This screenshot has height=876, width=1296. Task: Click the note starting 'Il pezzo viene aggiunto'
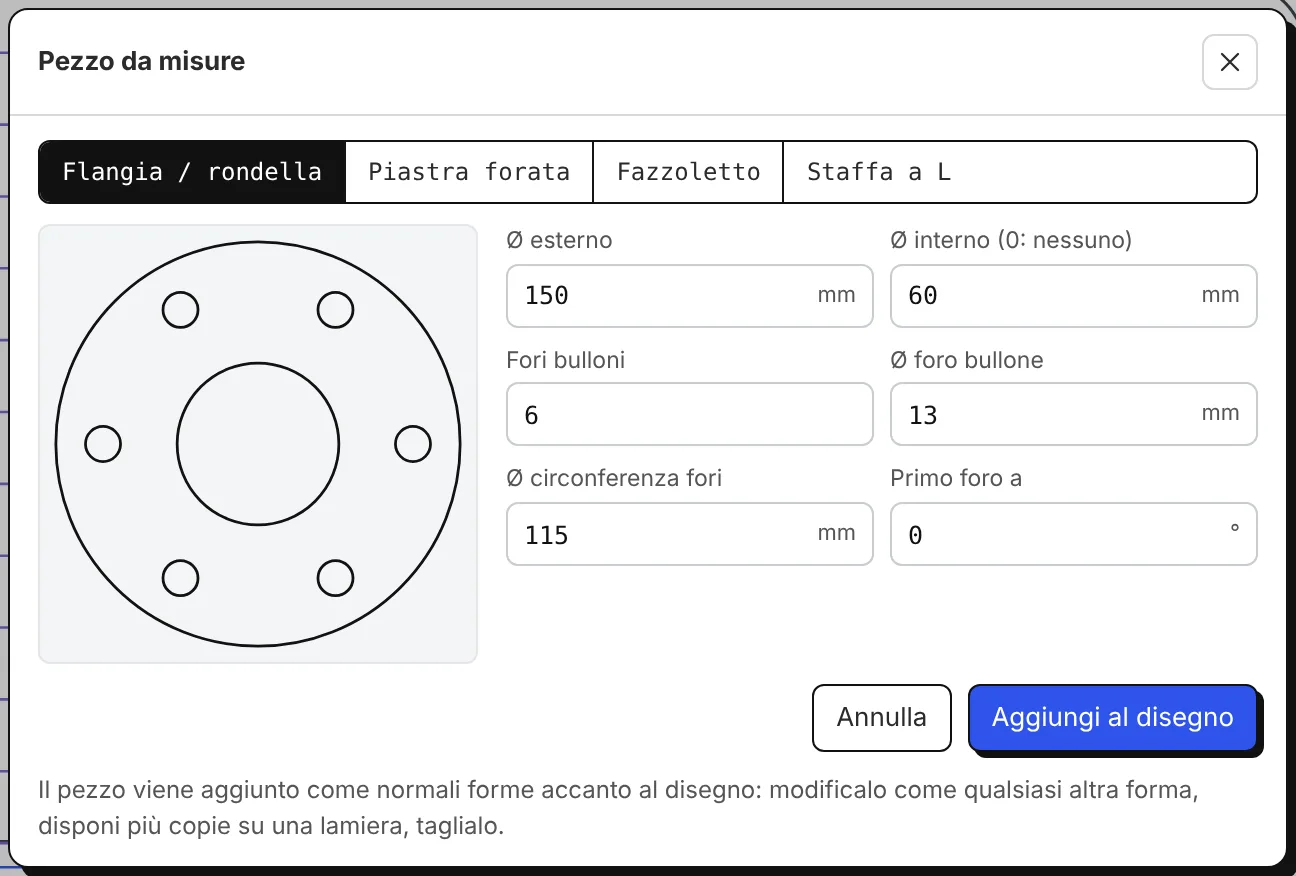(618, 809)
